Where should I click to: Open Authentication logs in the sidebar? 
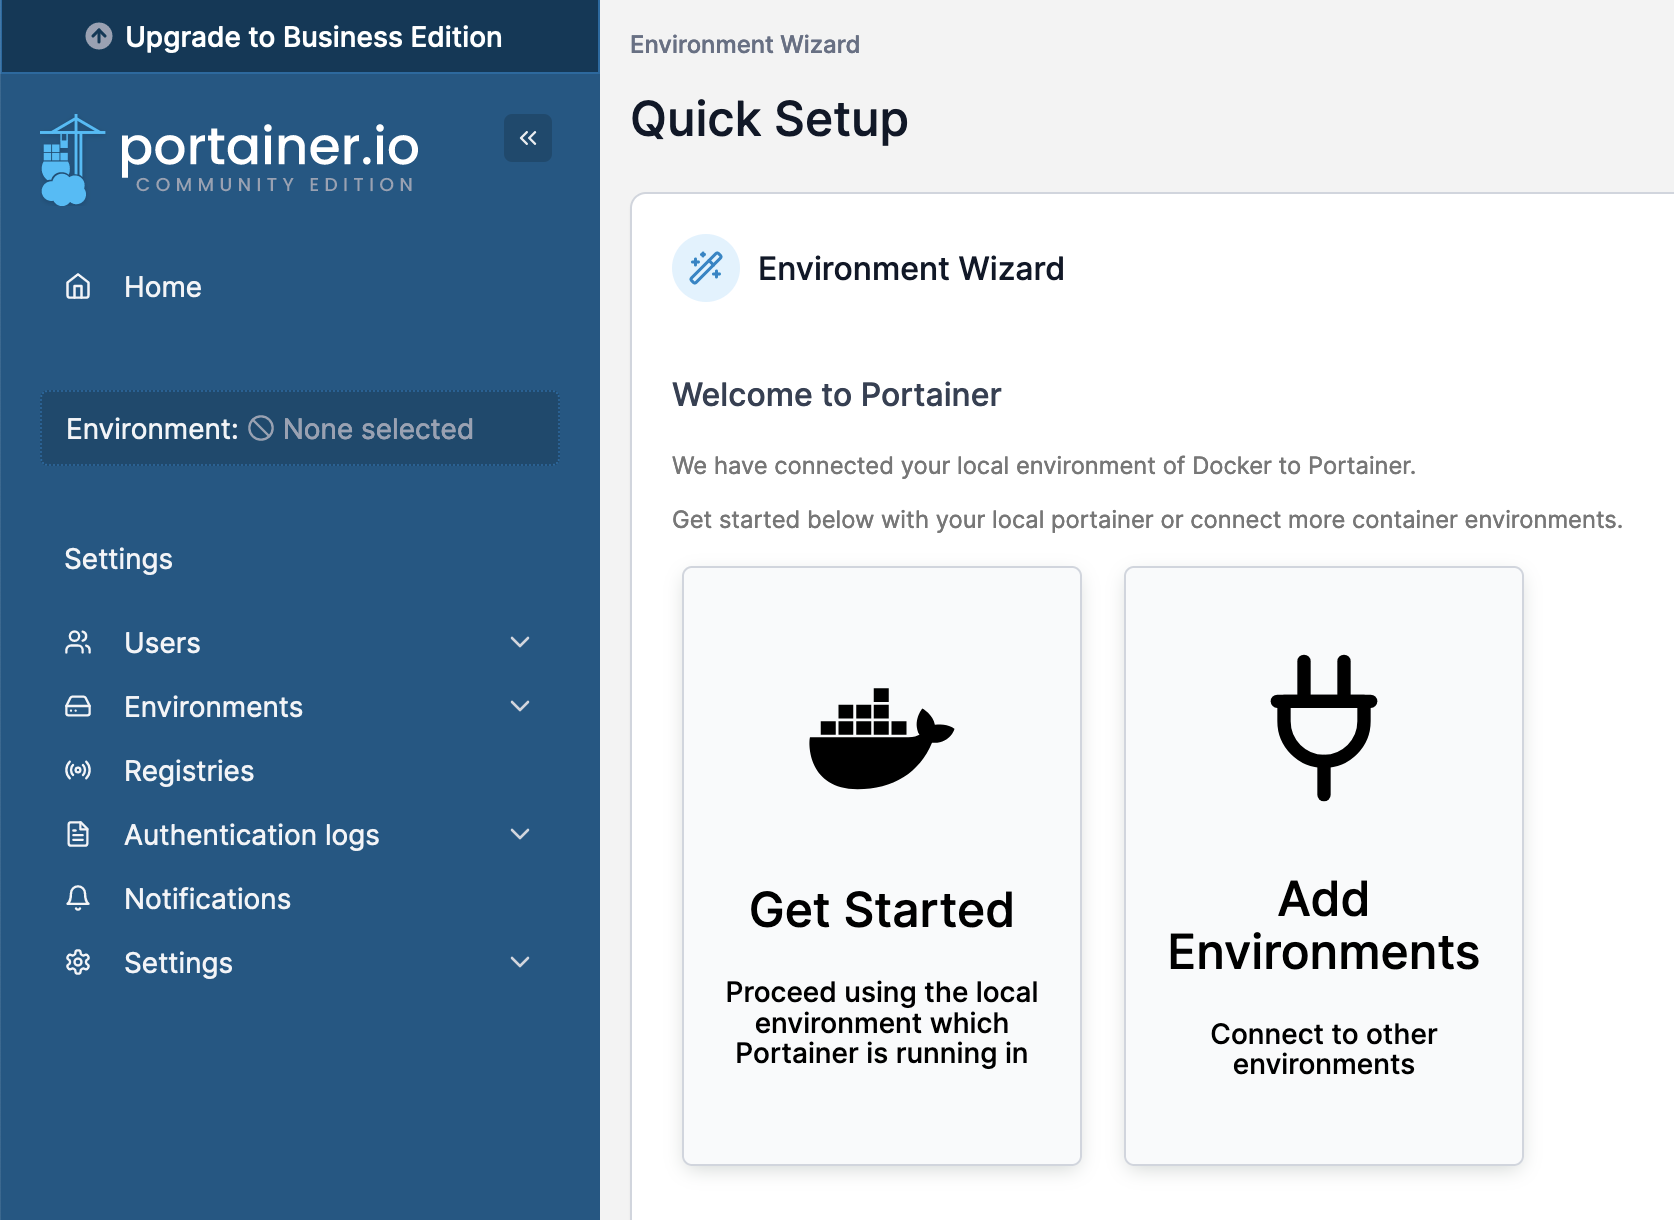[x=300, y=835]
